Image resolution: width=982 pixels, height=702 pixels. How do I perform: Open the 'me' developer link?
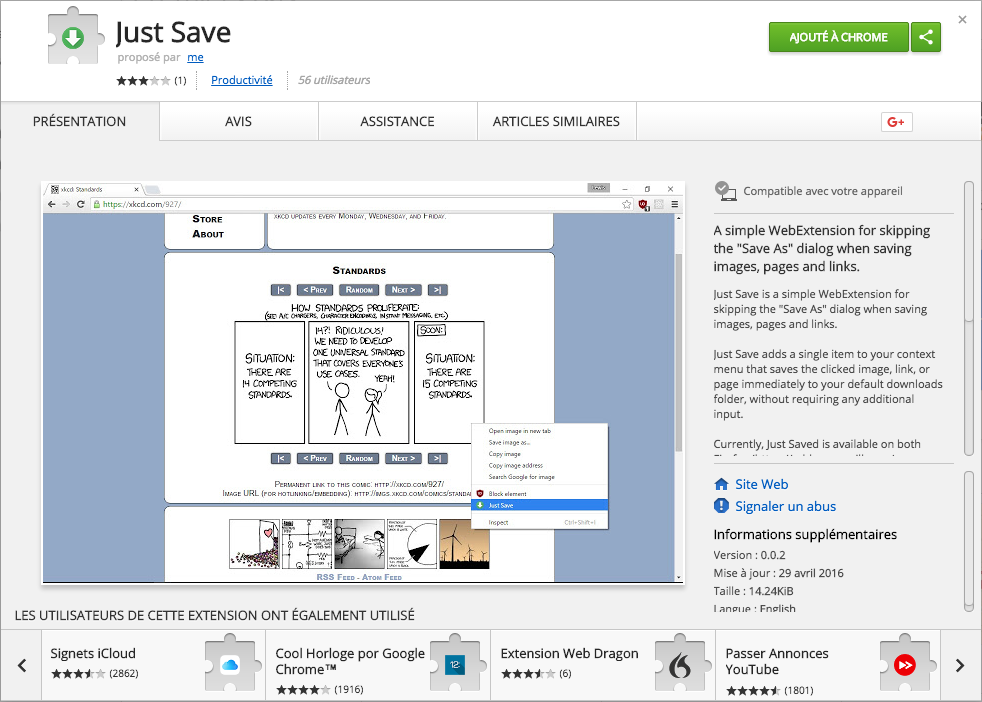tap(195, 58)
